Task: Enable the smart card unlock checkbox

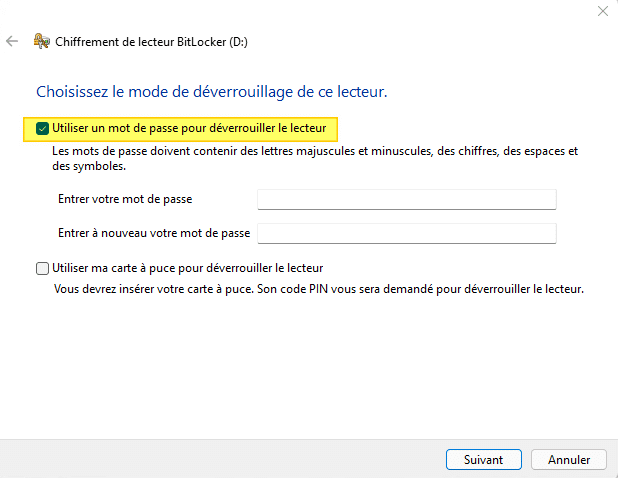Action: click(42, 268)
